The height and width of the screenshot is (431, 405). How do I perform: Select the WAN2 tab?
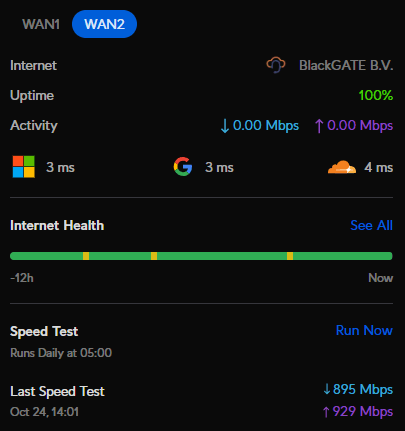pyautogui.click(x=104, y=24)
